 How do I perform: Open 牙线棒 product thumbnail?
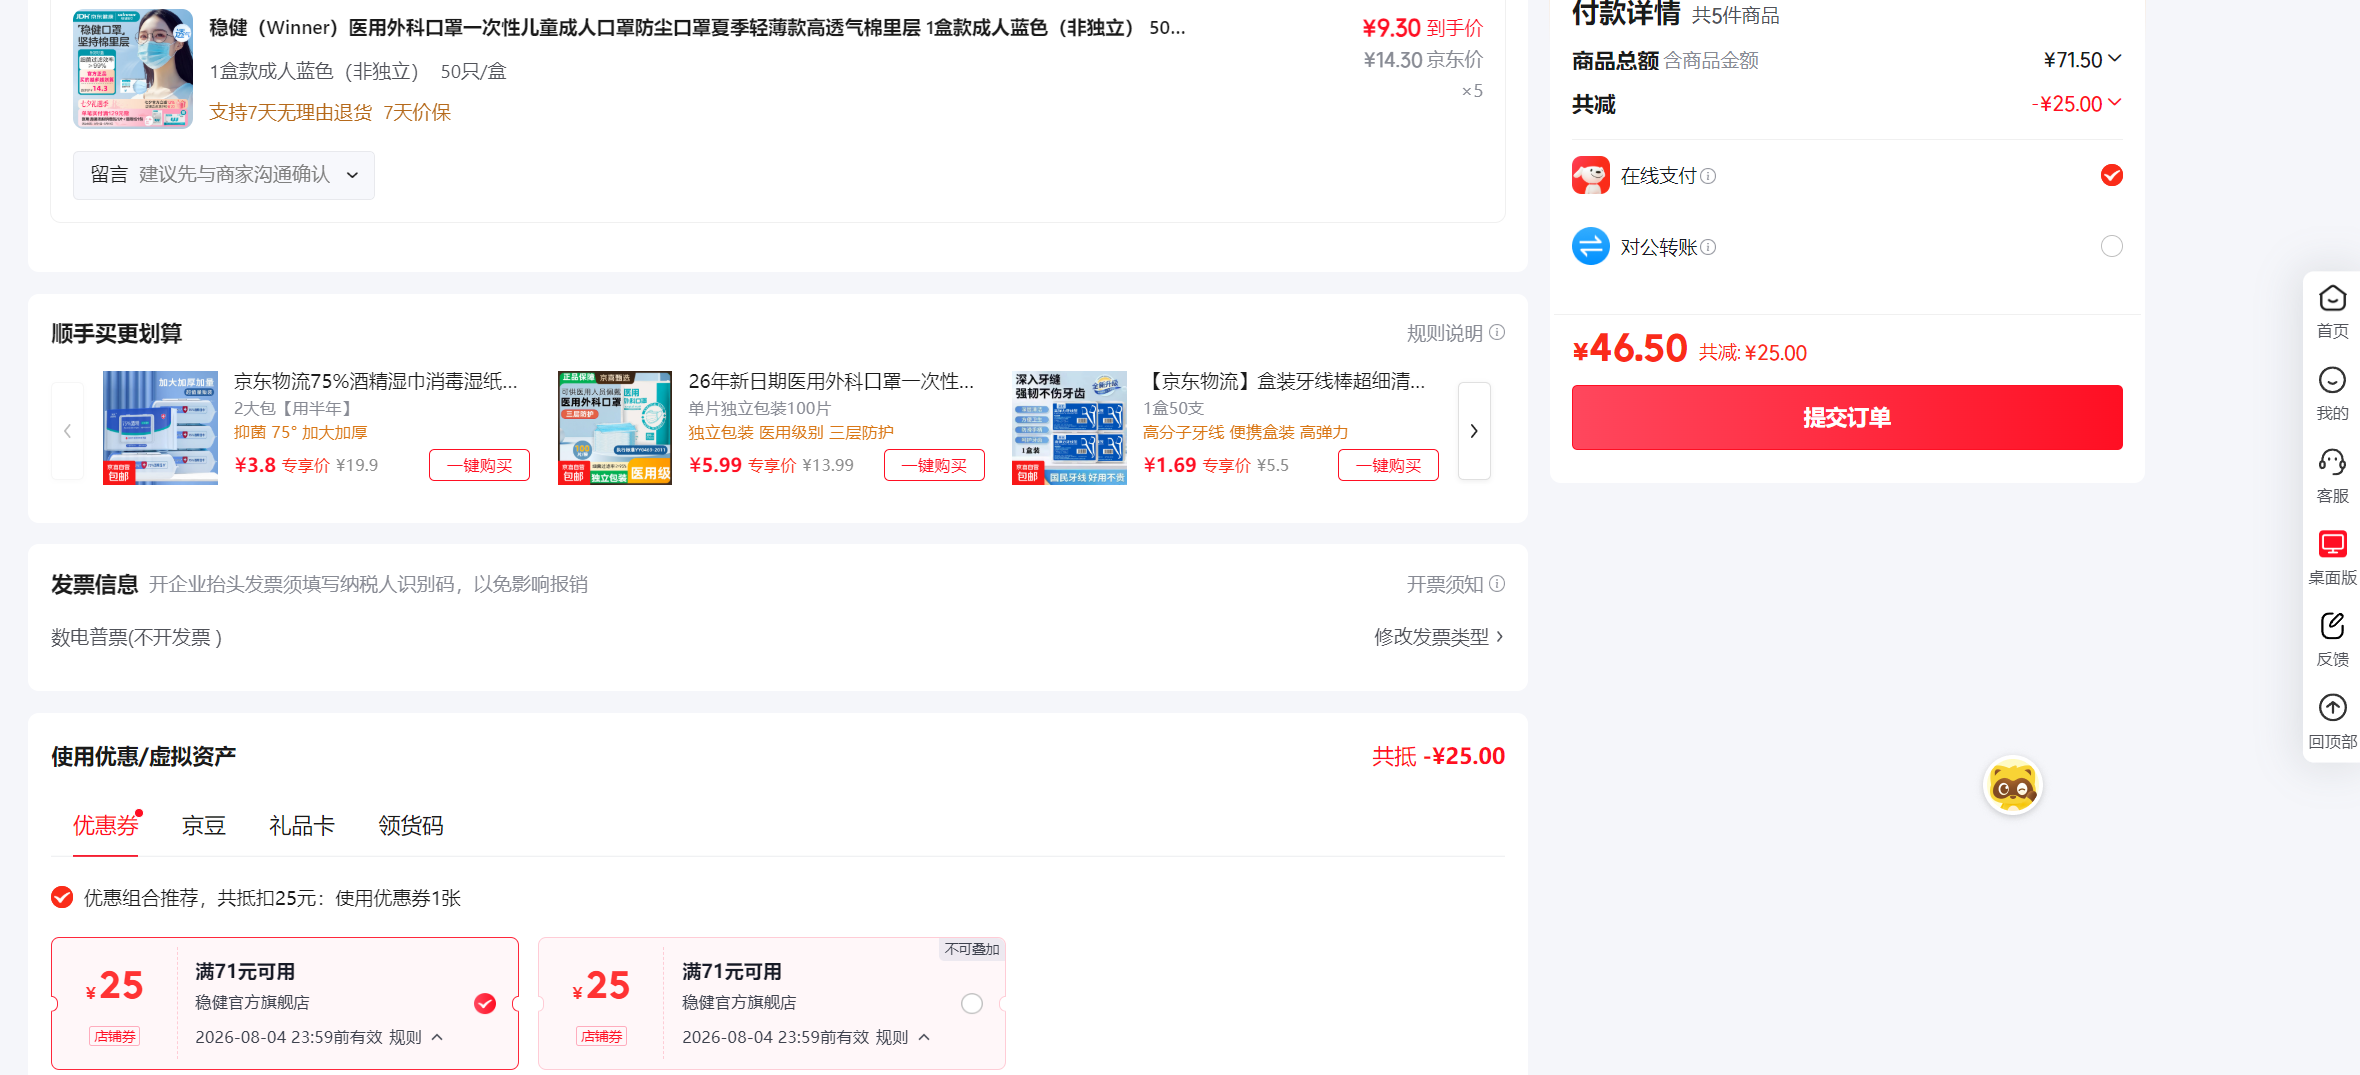[x=1069, y=428]
